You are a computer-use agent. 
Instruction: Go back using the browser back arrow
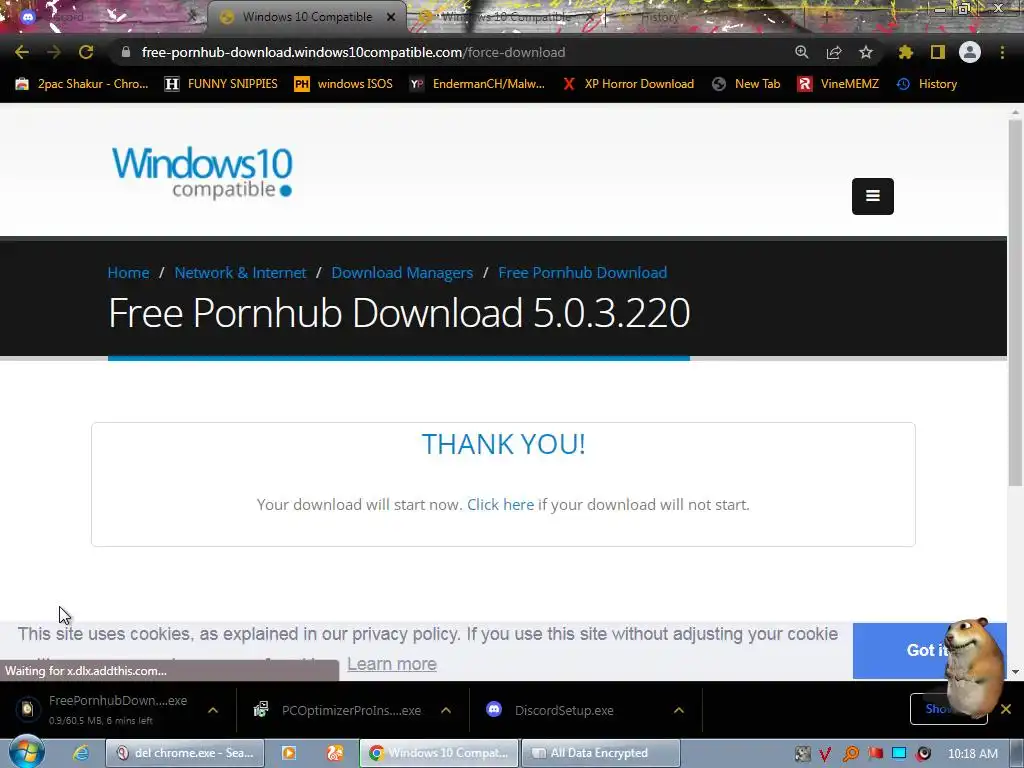(x=22, y=52)
